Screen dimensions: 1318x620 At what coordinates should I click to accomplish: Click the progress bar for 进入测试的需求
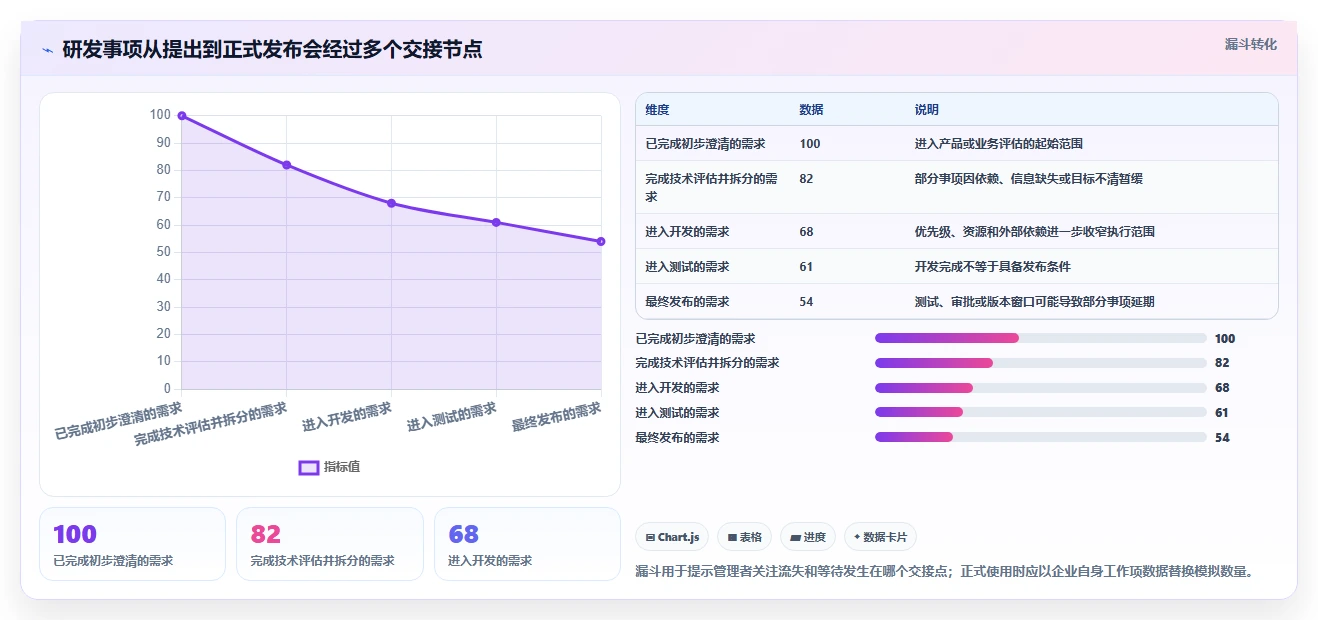click(x=1041, y=413)
